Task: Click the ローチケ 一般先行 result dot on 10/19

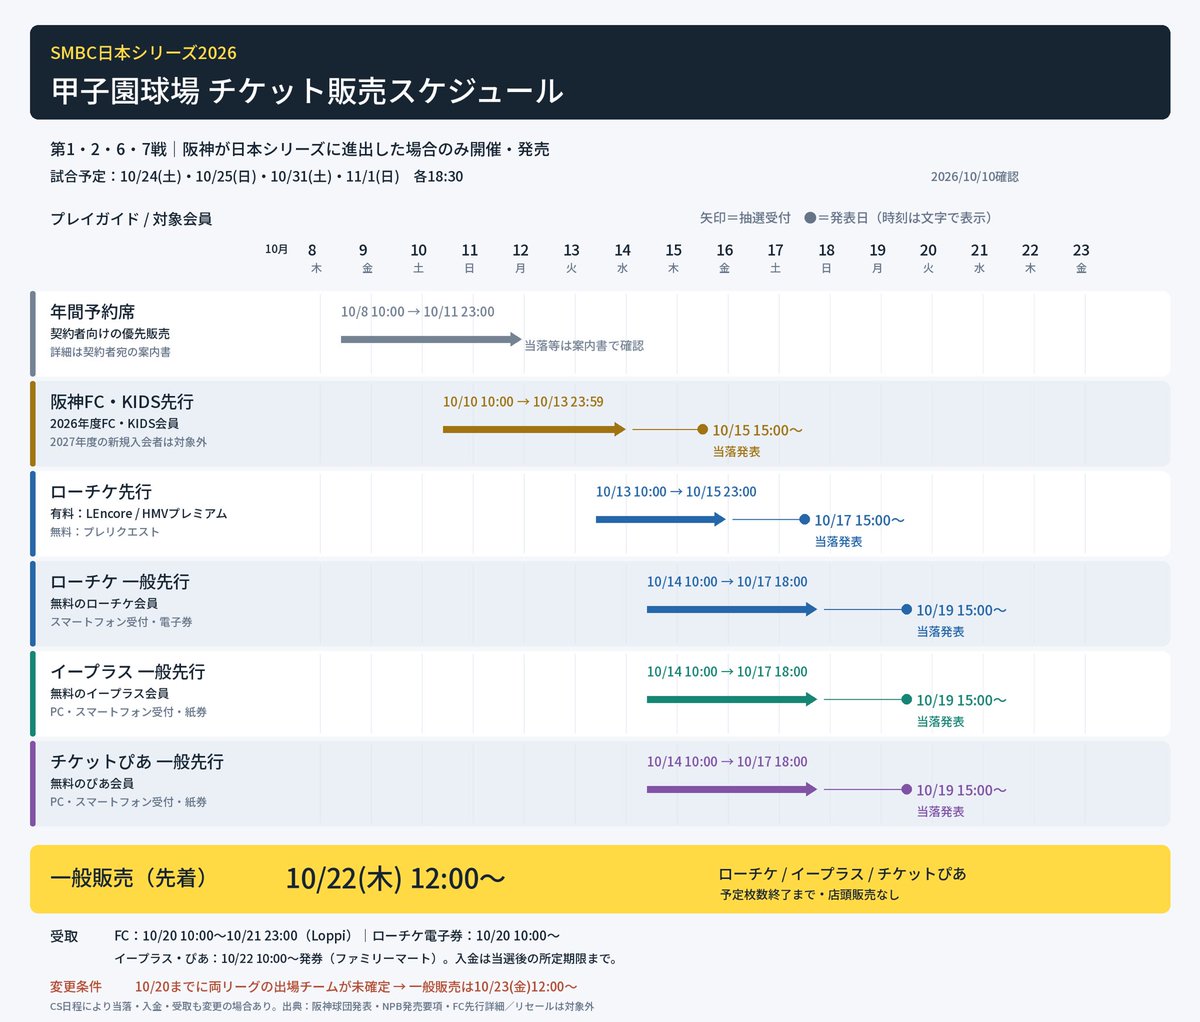Action: pyautogui.click(x=907, y=609)
